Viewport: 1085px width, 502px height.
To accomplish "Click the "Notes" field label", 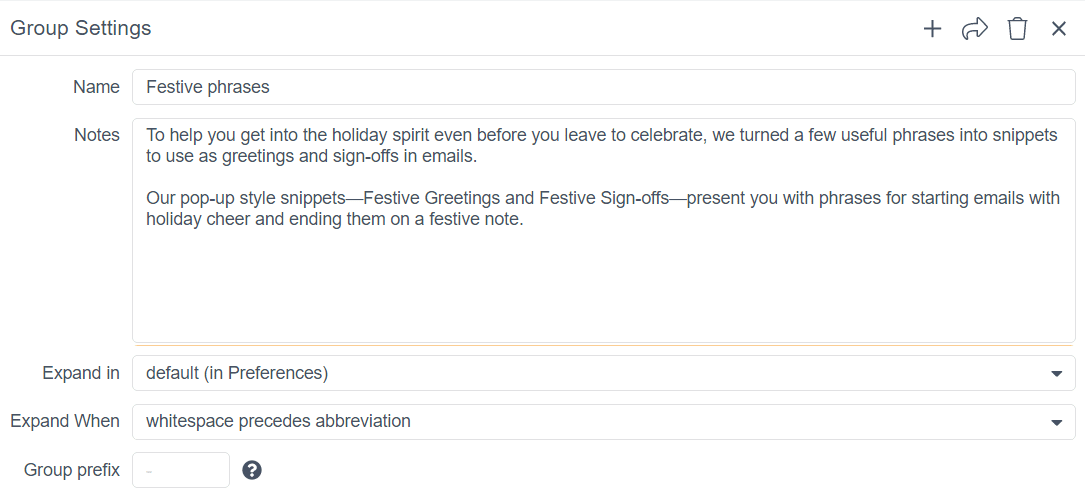I will pyautogui.click(x=97, y=135).
